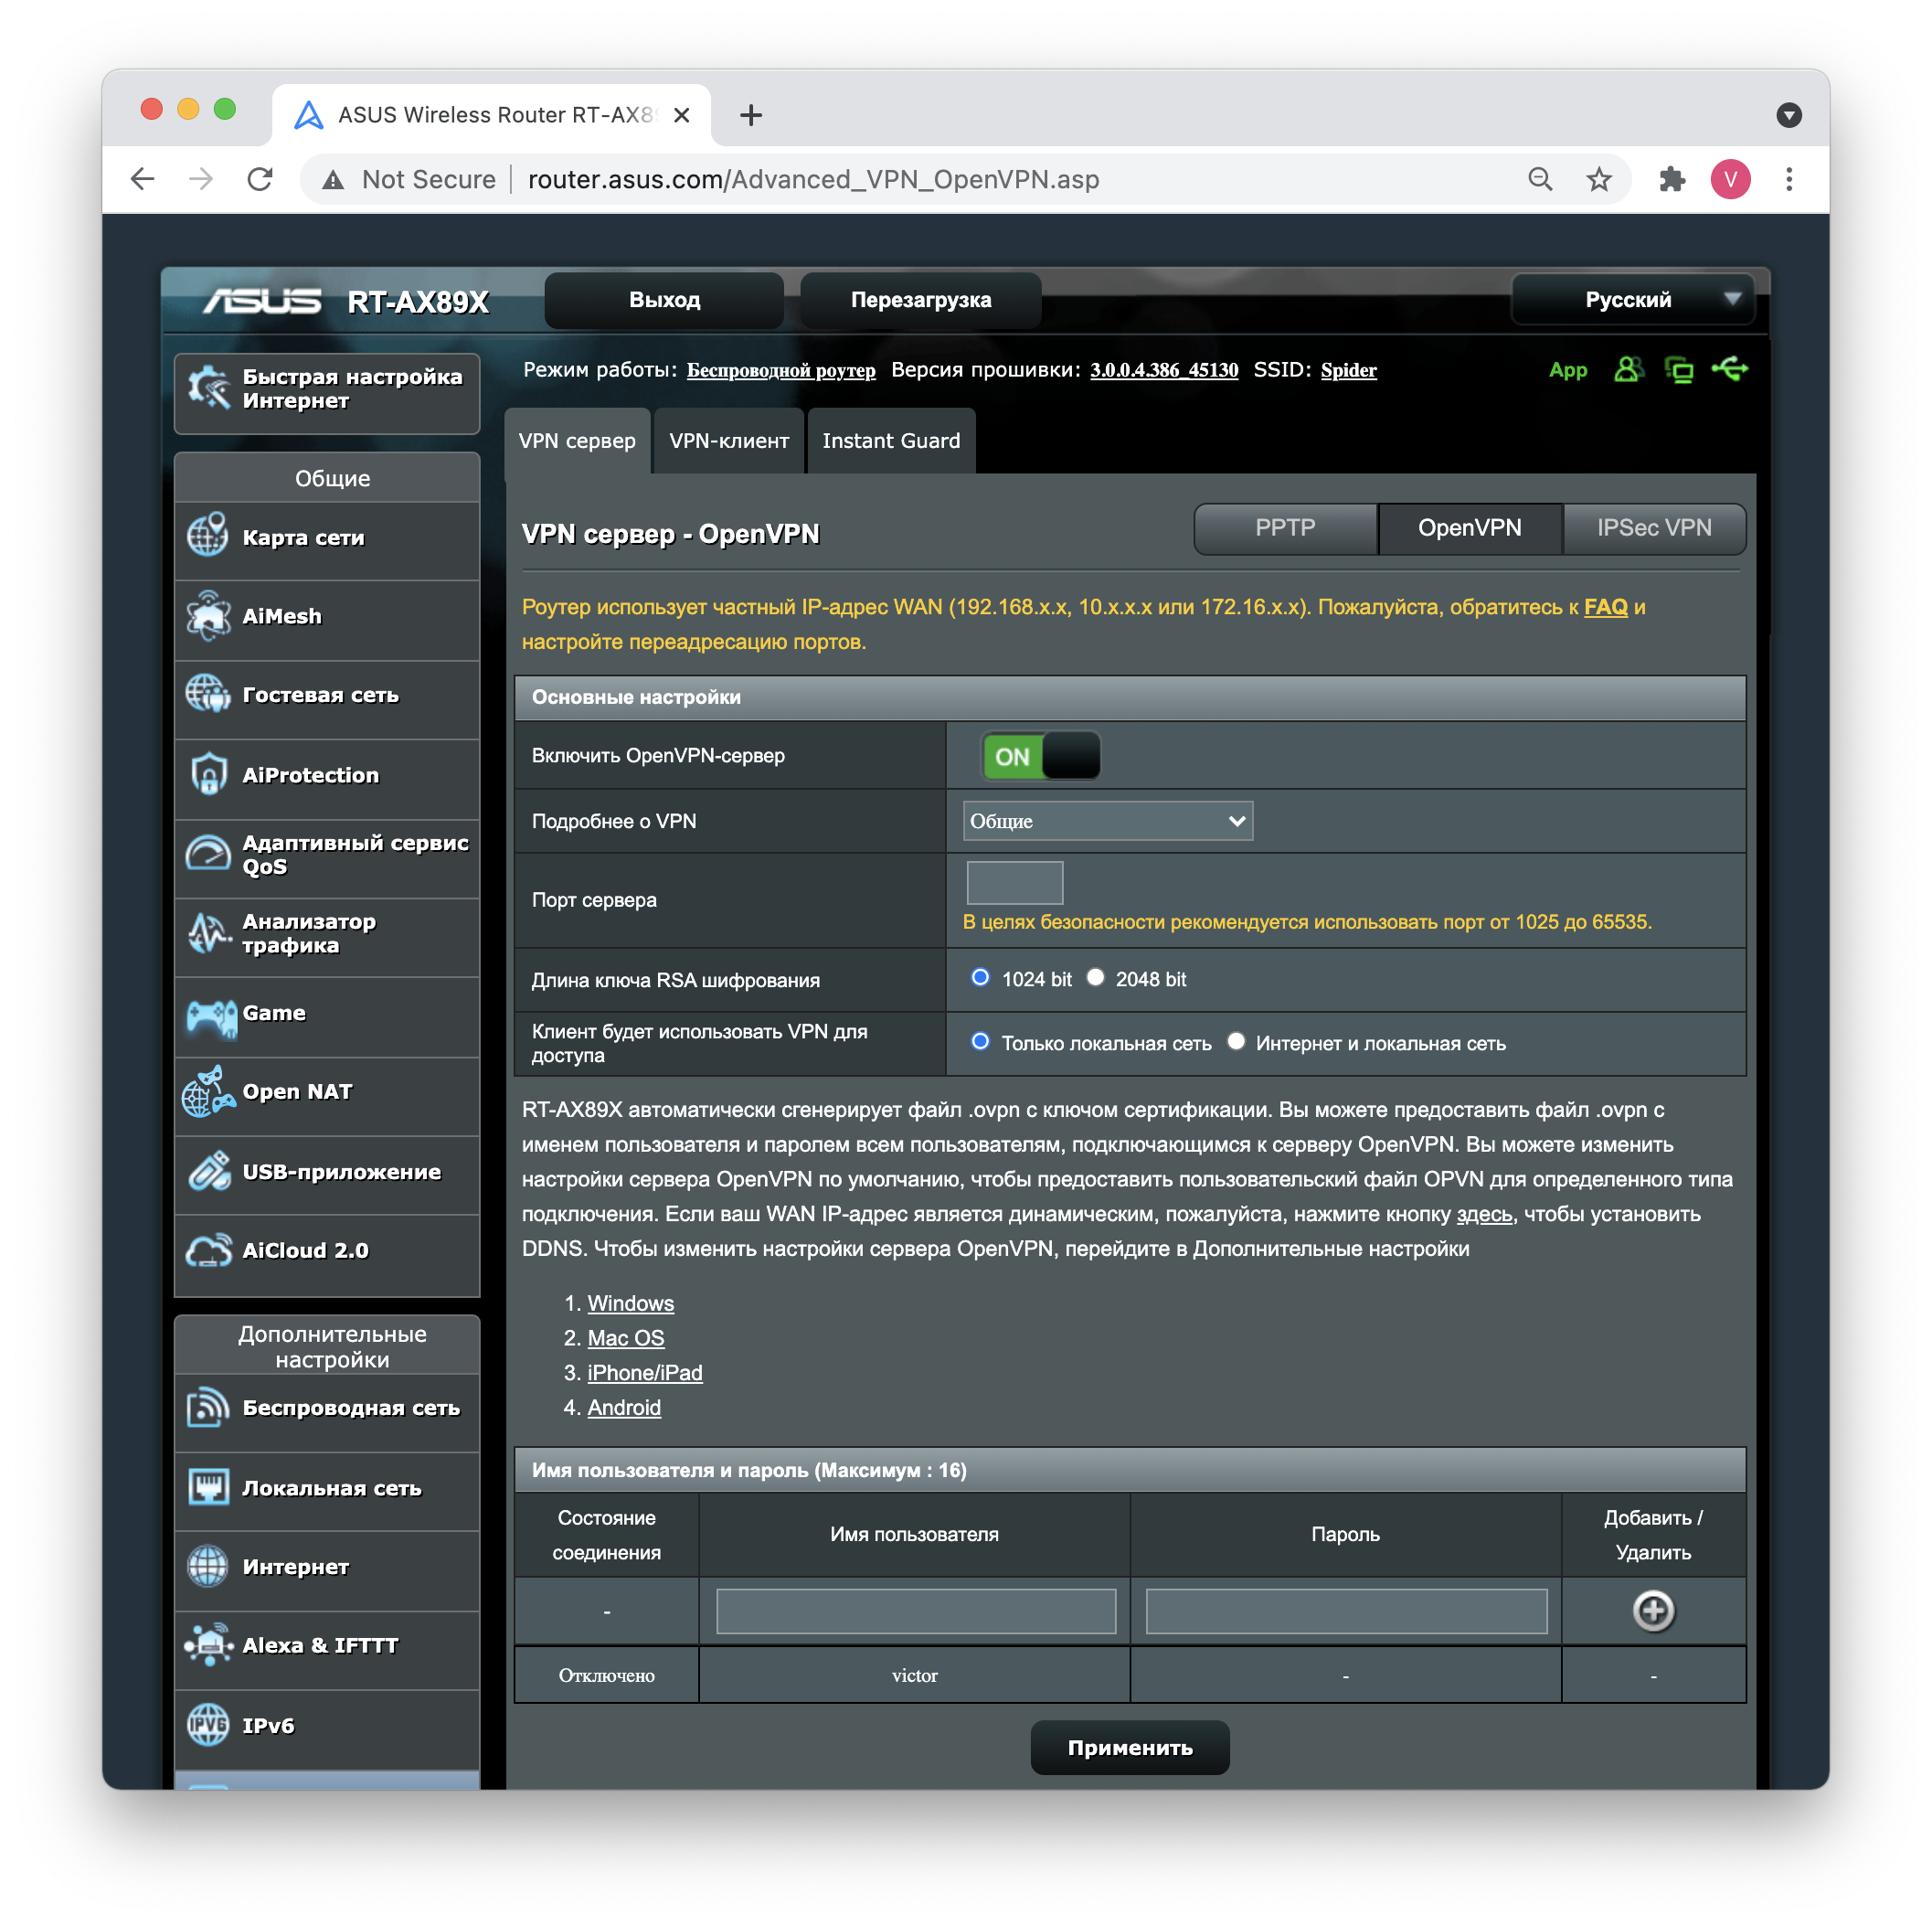Viewport: 1932px width, 1925px height.
Task: Open the AiProtection shield icon
Action: 208,774
